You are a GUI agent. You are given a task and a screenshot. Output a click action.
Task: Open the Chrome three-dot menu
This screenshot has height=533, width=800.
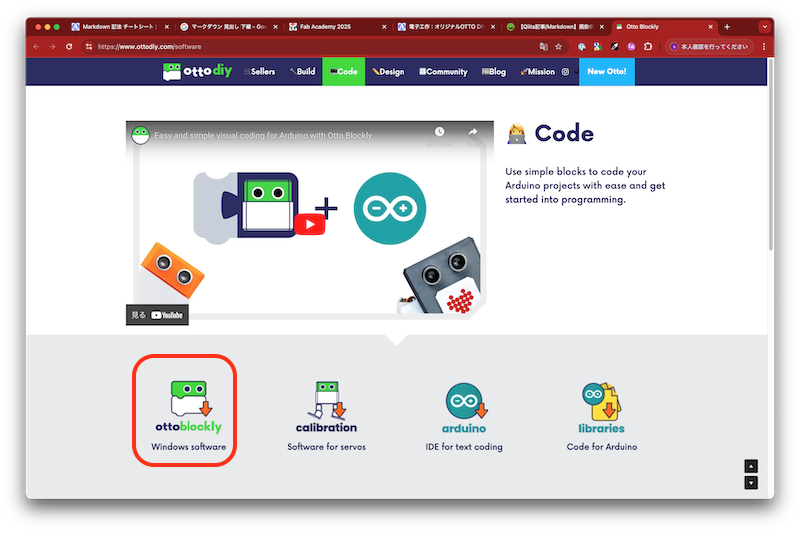point(764,46)
